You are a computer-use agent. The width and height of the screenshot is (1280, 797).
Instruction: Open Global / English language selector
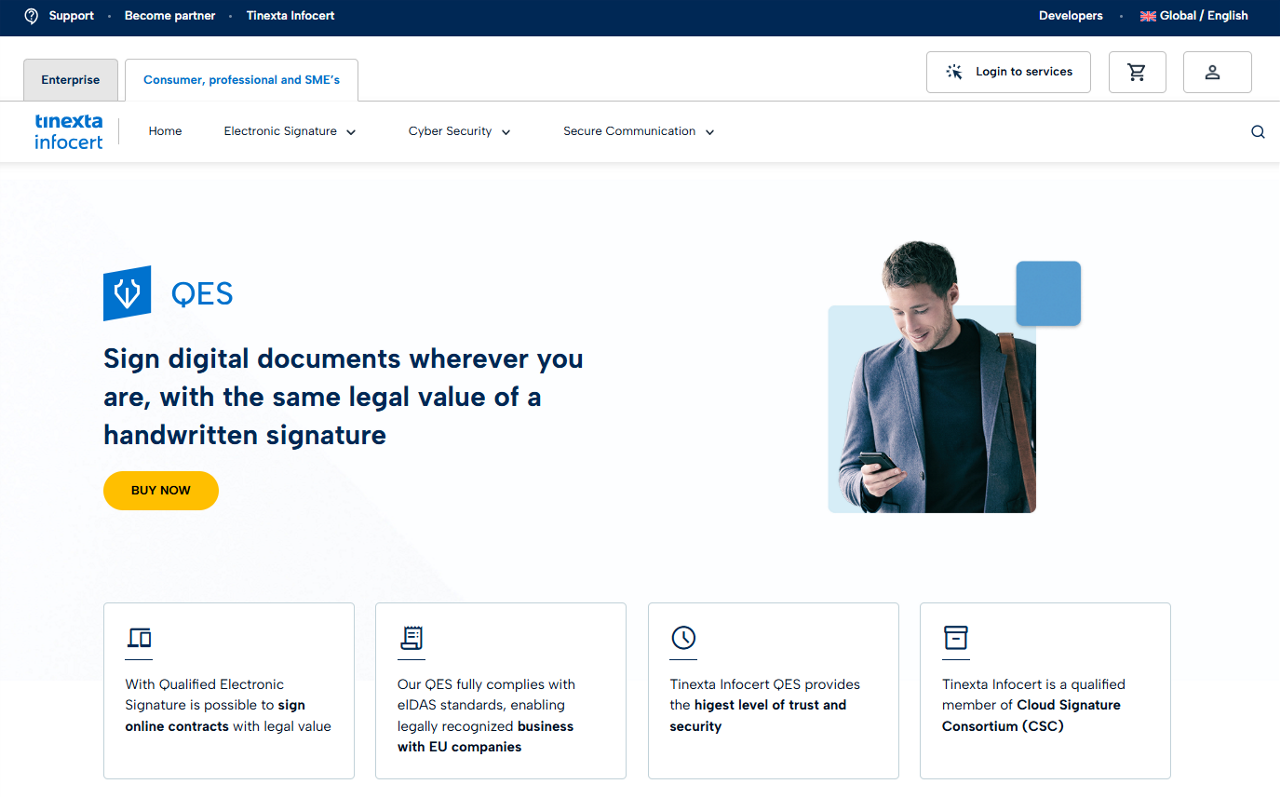tap(1194, 16)
